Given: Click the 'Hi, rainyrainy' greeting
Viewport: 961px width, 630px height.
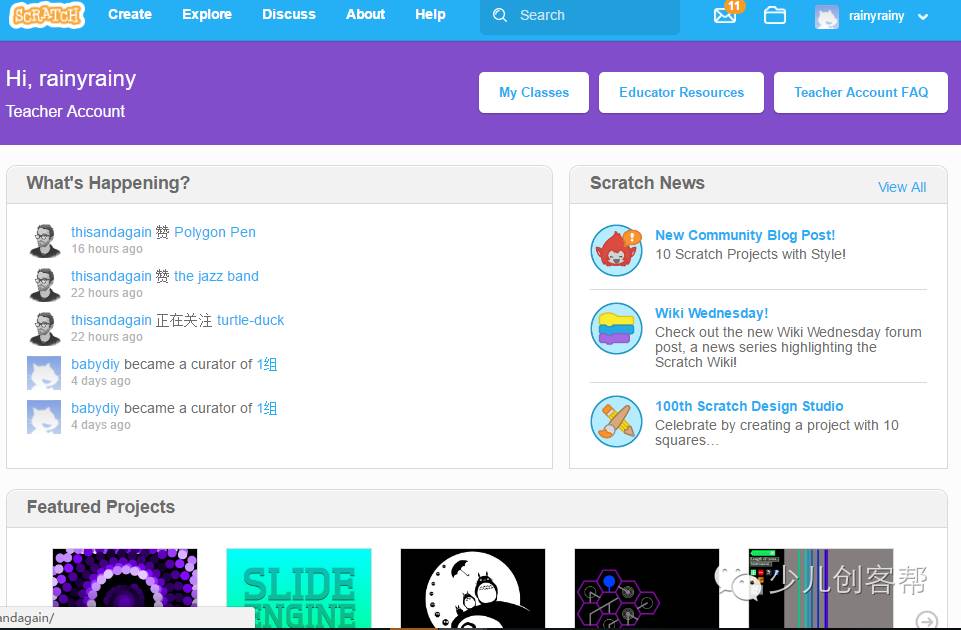Looking at the screenshot, I should [x=71, y=78].
